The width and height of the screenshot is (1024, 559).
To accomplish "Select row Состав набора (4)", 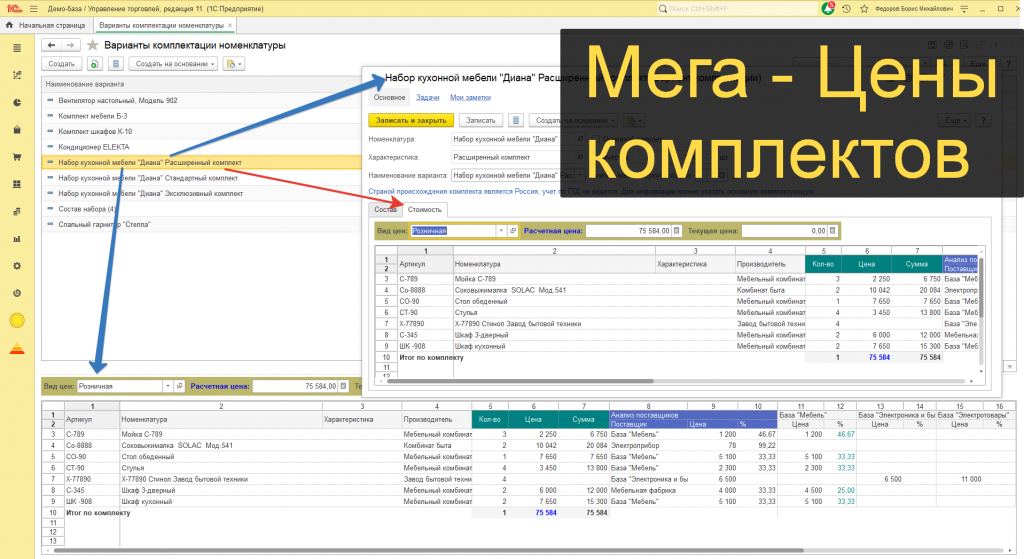I will [202, 209].
